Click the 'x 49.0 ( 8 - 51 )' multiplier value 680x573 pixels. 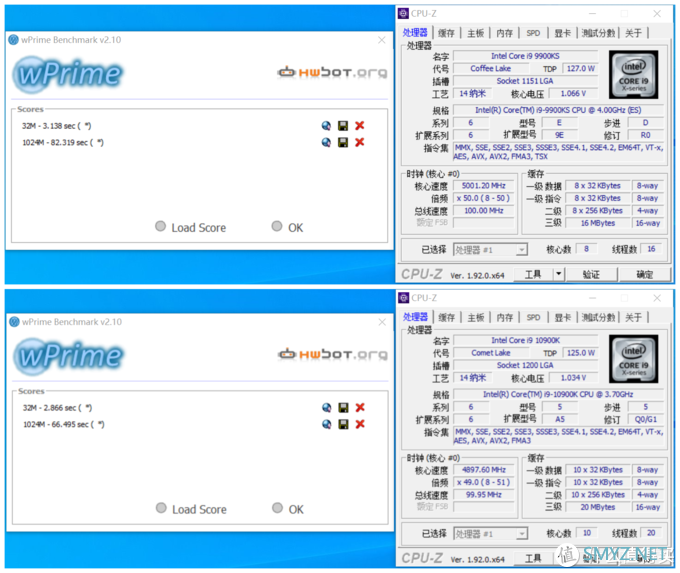(484, 482)
